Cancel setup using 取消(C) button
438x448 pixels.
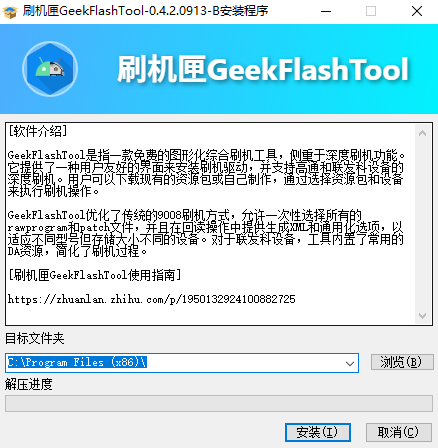coord(399,433)
